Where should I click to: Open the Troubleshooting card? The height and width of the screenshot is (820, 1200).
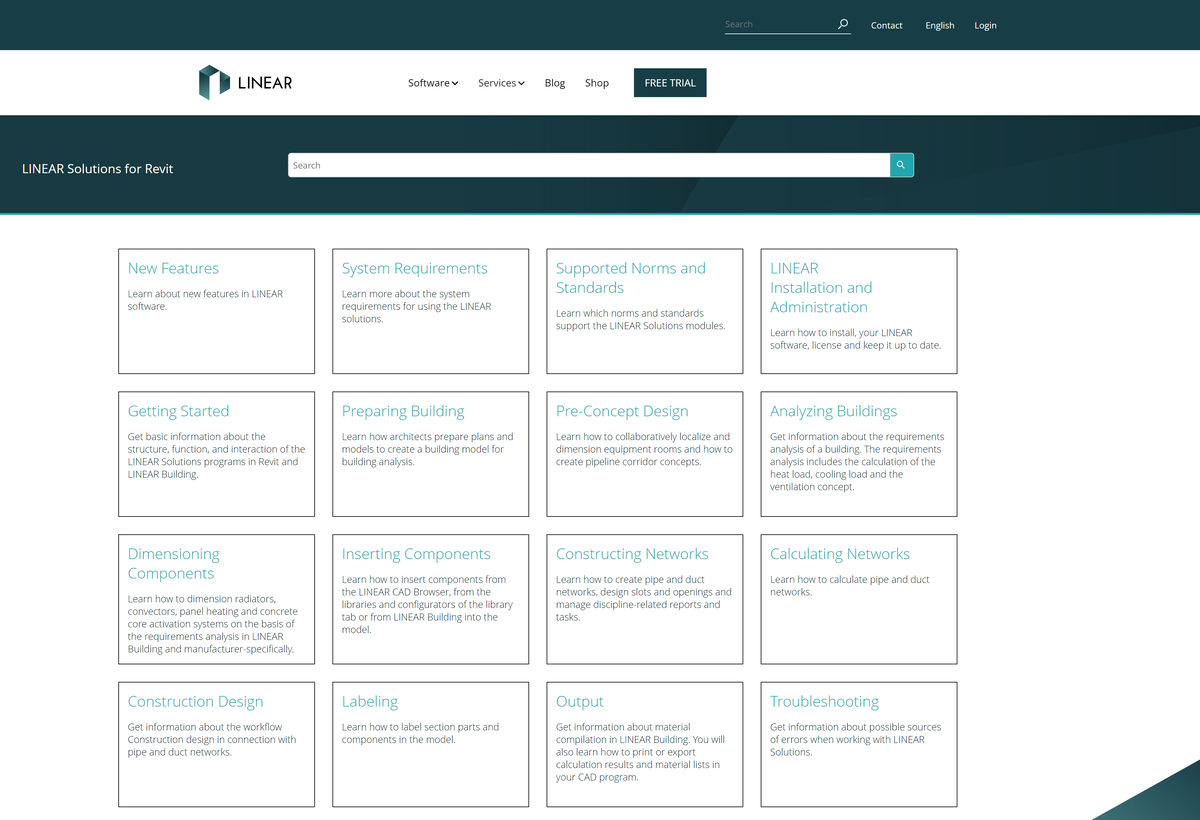point(859,744)
